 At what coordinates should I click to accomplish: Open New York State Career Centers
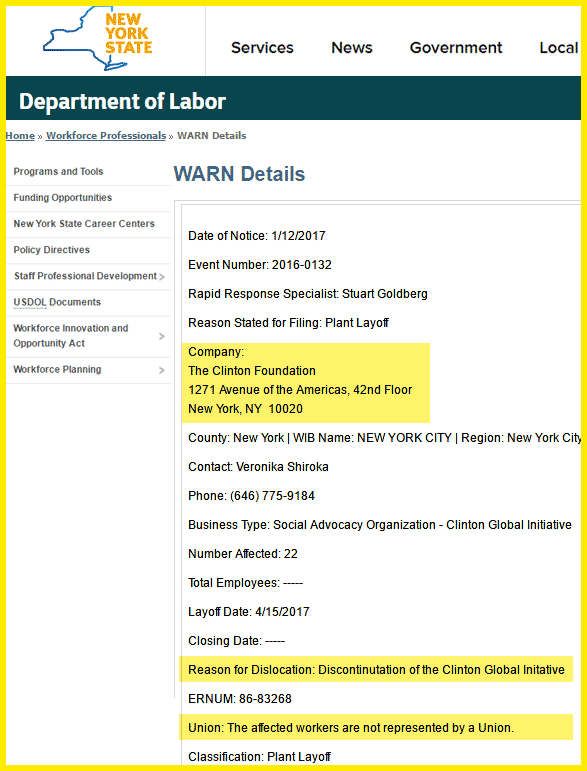pos(84,224)
